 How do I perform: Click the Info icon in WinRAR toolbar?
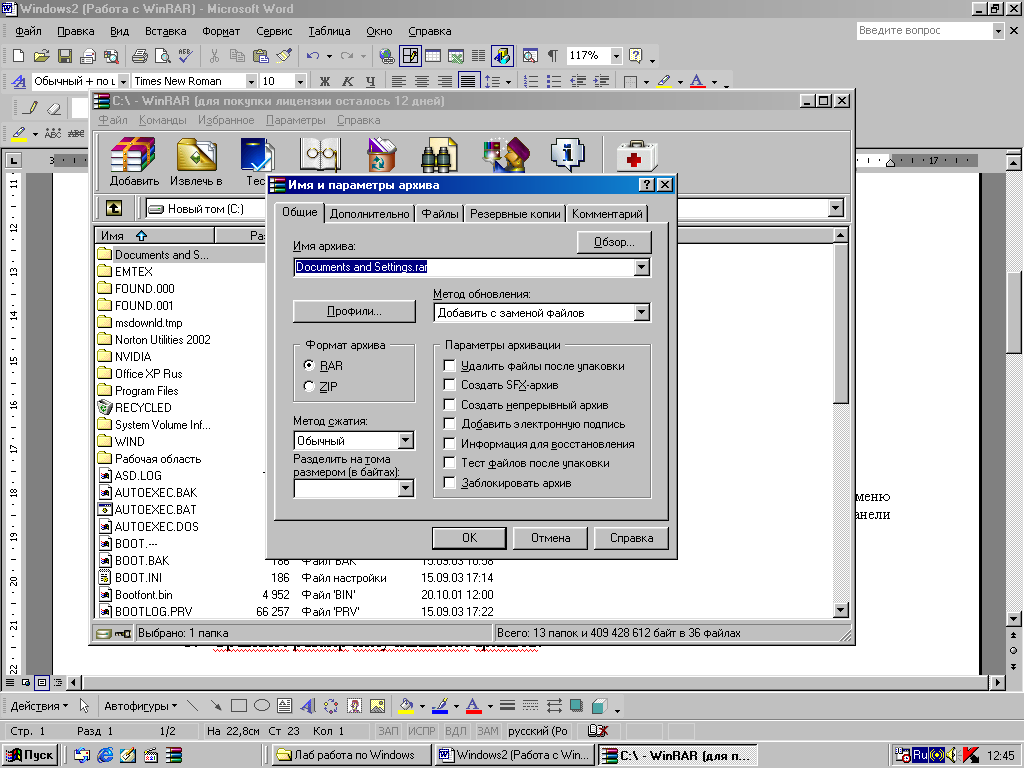click(568, 154)
